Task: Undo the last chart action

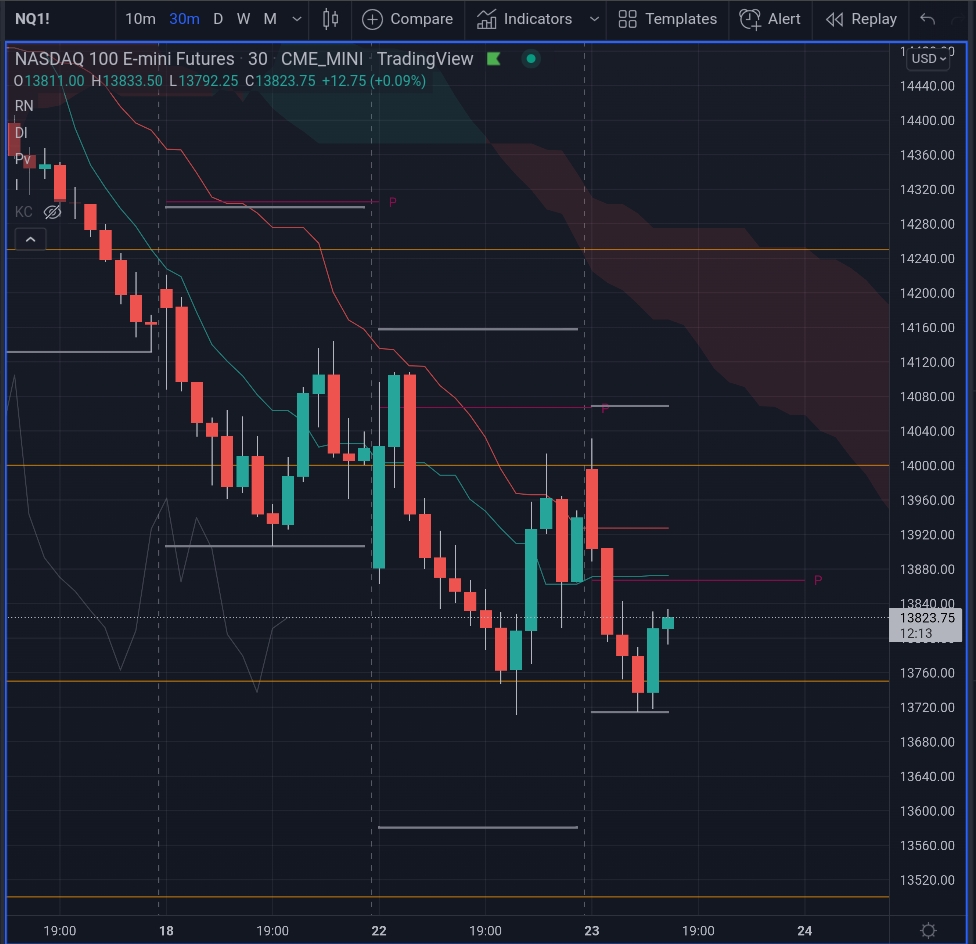Action: pos(927,19)
